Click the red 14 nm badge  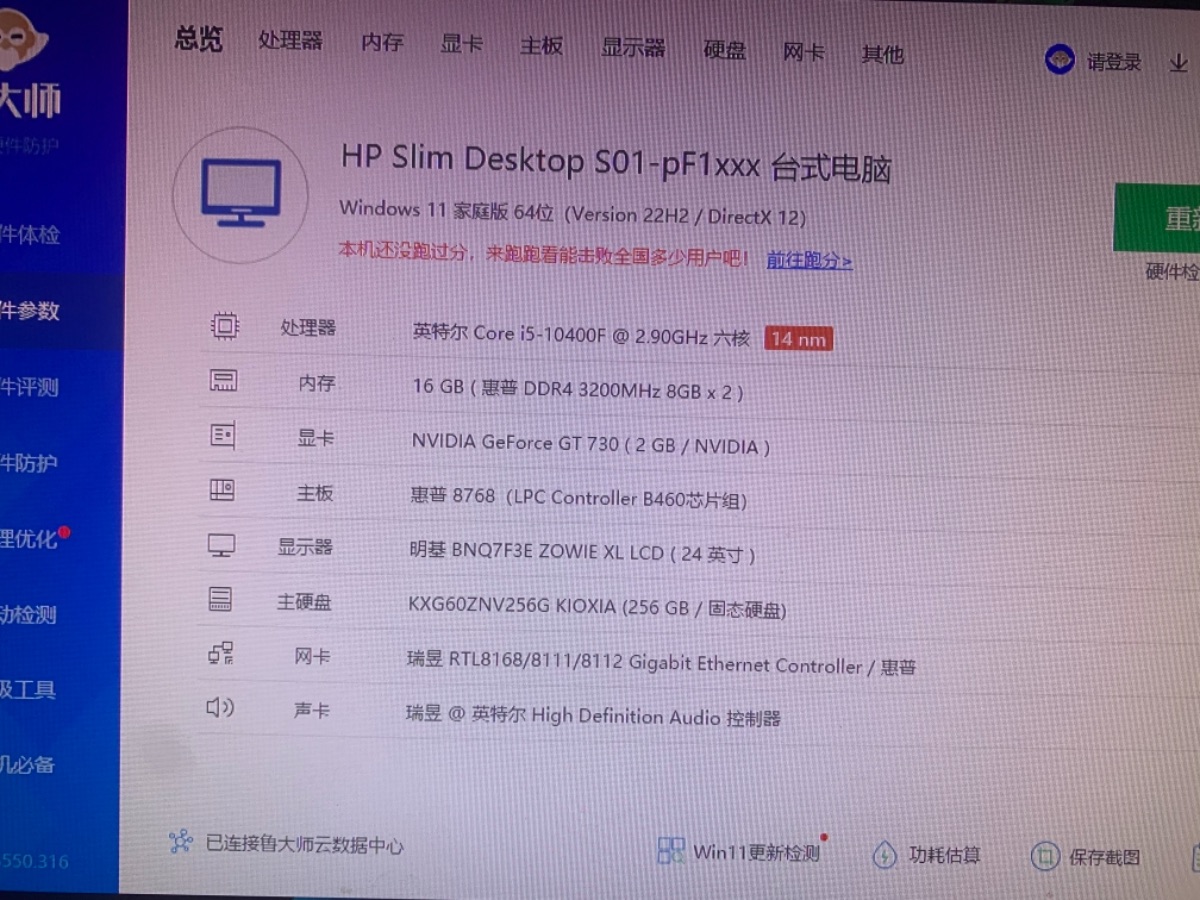pyautogui.click(x=798, y=339)
